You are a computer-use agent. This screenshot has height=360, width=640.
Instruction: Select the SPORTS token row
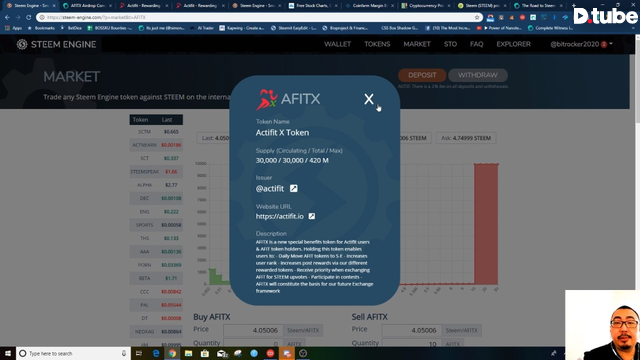pyautogui.click(x=156, y=225)
